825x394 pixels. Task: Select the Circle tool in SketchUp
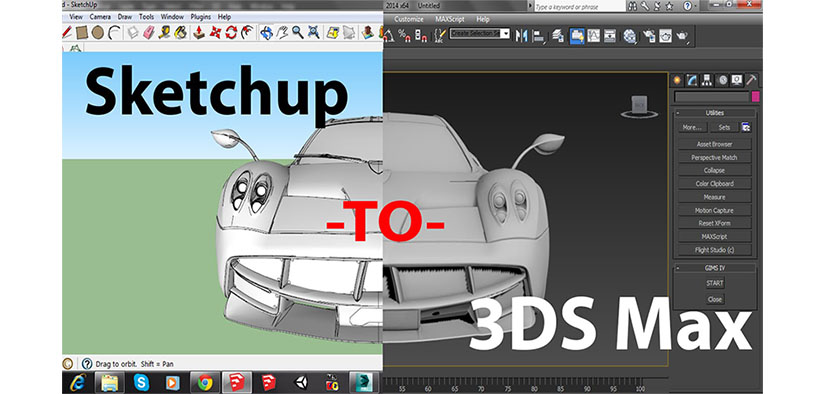tap(97, 33)
